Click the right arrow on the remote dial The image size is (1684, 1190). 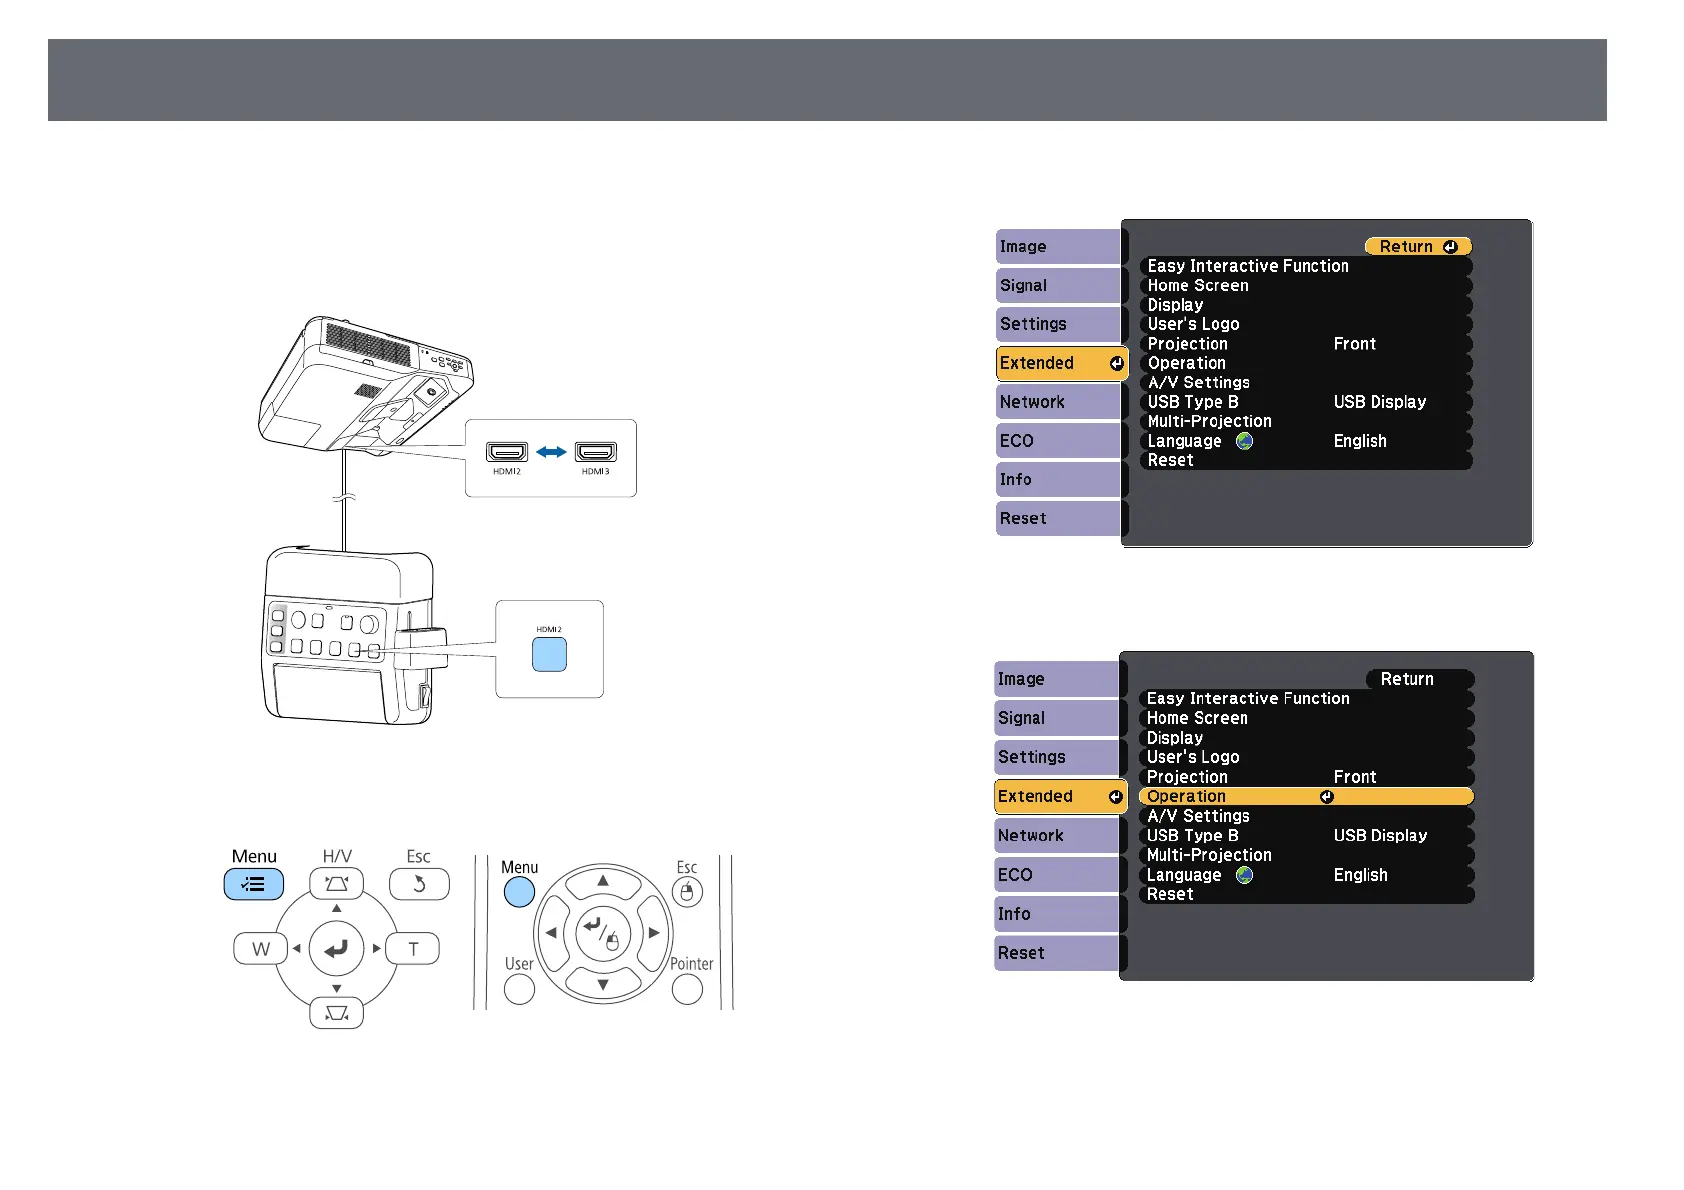(x=654, y=933)
